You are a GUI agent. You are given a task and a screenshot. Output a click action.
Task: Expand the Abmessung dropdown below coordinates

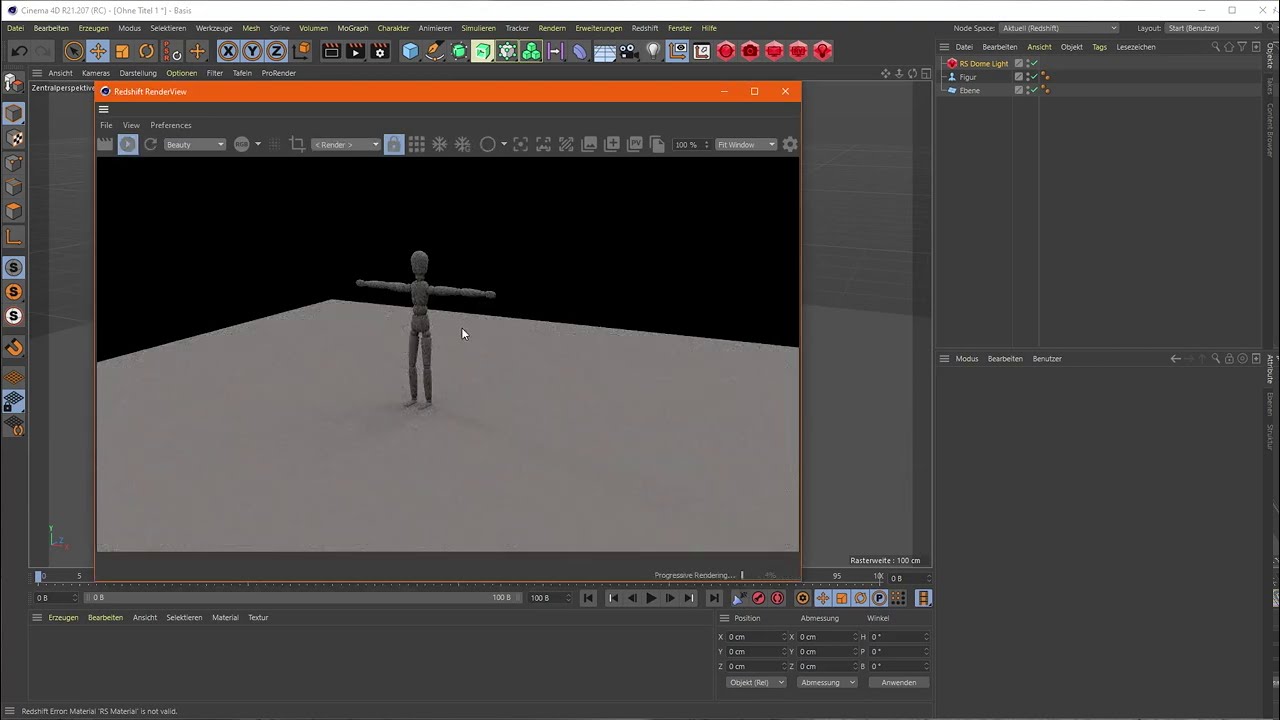click(828, 683)
